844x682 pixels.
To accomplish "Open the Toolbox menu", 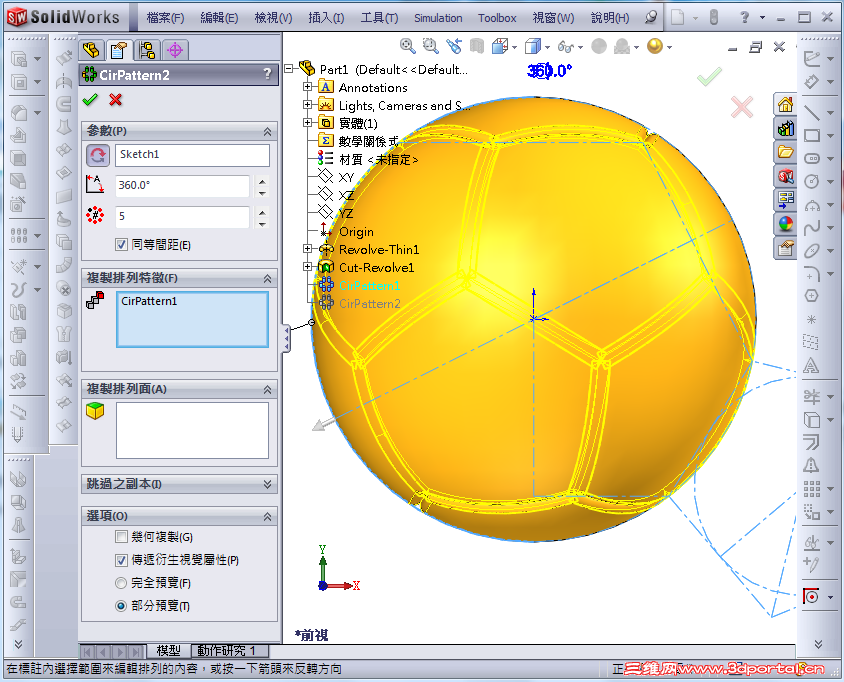I will pyautogui.click(x=497, y=18).
